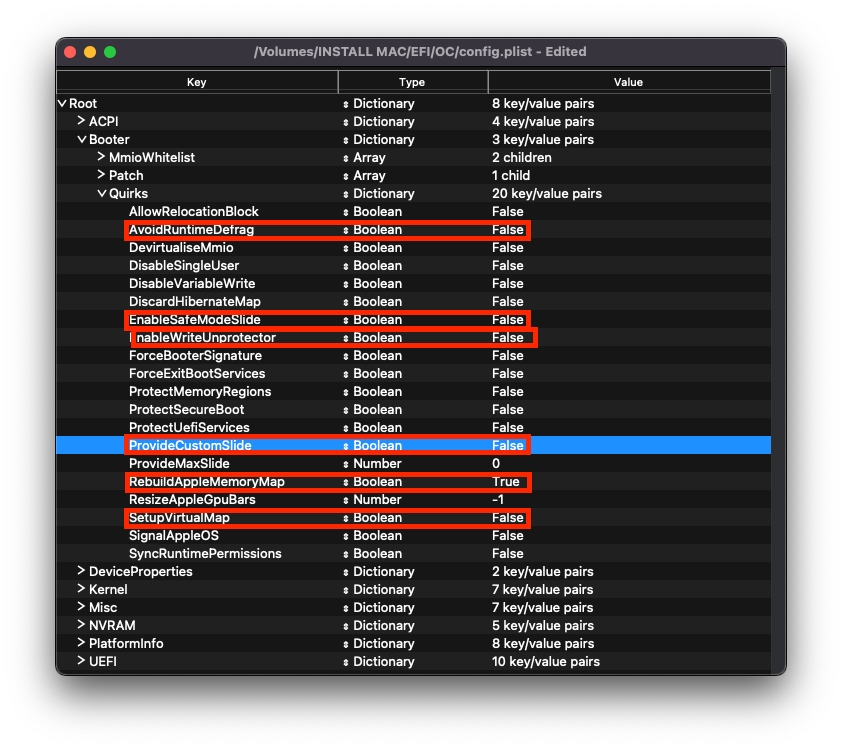Expand the Kernel dictionary
Screen dimensions: 842x749
coord(82,590)
